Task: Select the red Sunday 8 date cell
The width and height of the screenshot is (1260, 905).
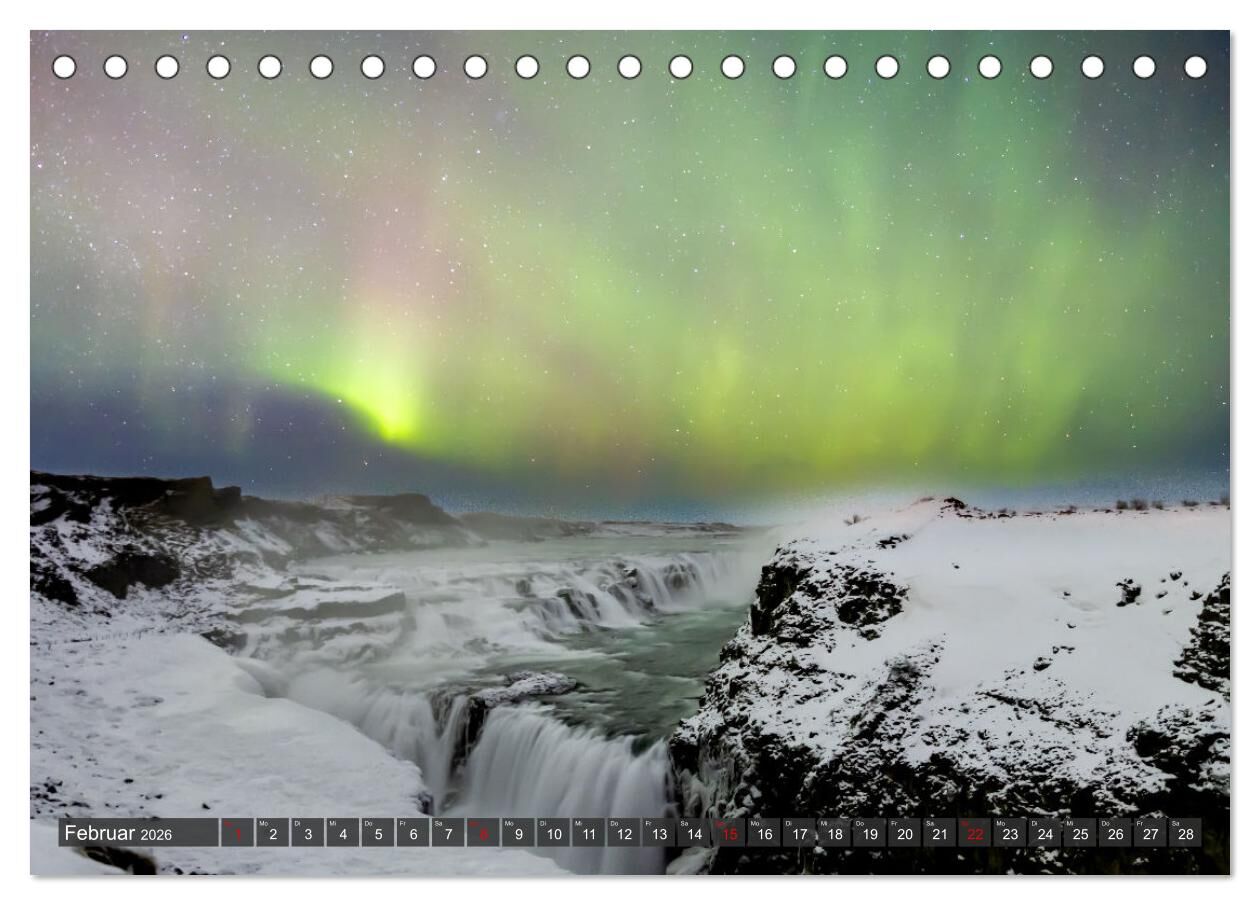Action: point(482,833)
